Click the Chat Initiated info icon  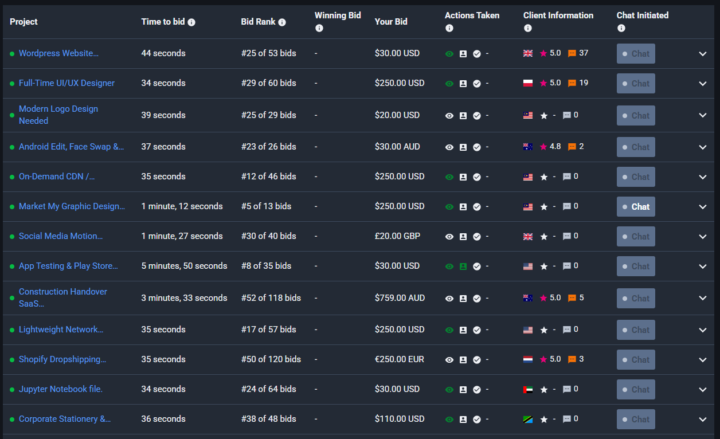pos(621,28)
